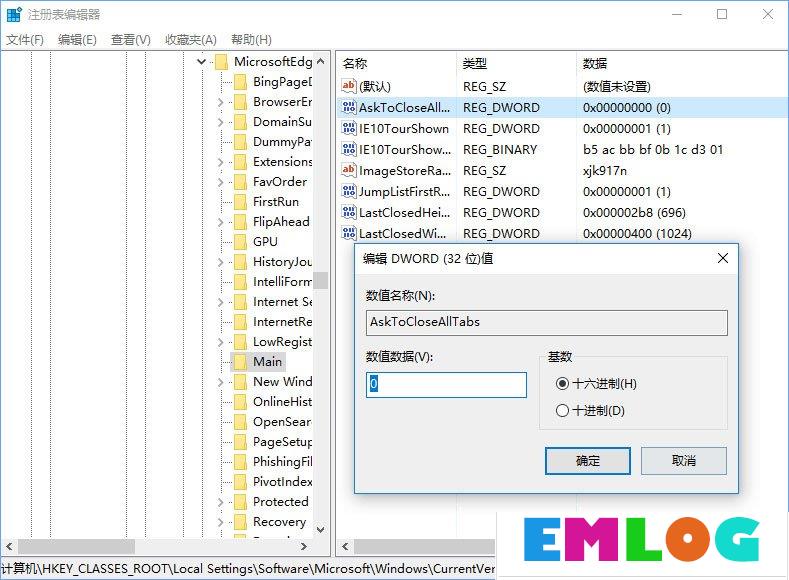This screenshot has height=580, width=789.
Task: Expand the HistoryJou tree node
Action: pyautogui.click(x=220, y=262)
